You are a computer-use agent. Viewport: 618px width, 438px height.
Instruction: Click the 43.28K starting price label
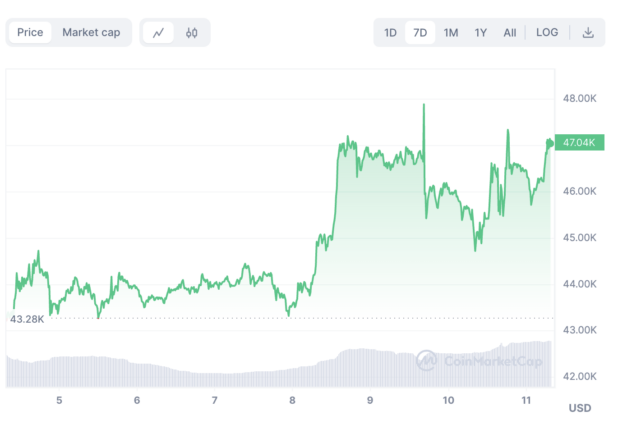pos(26,318)
